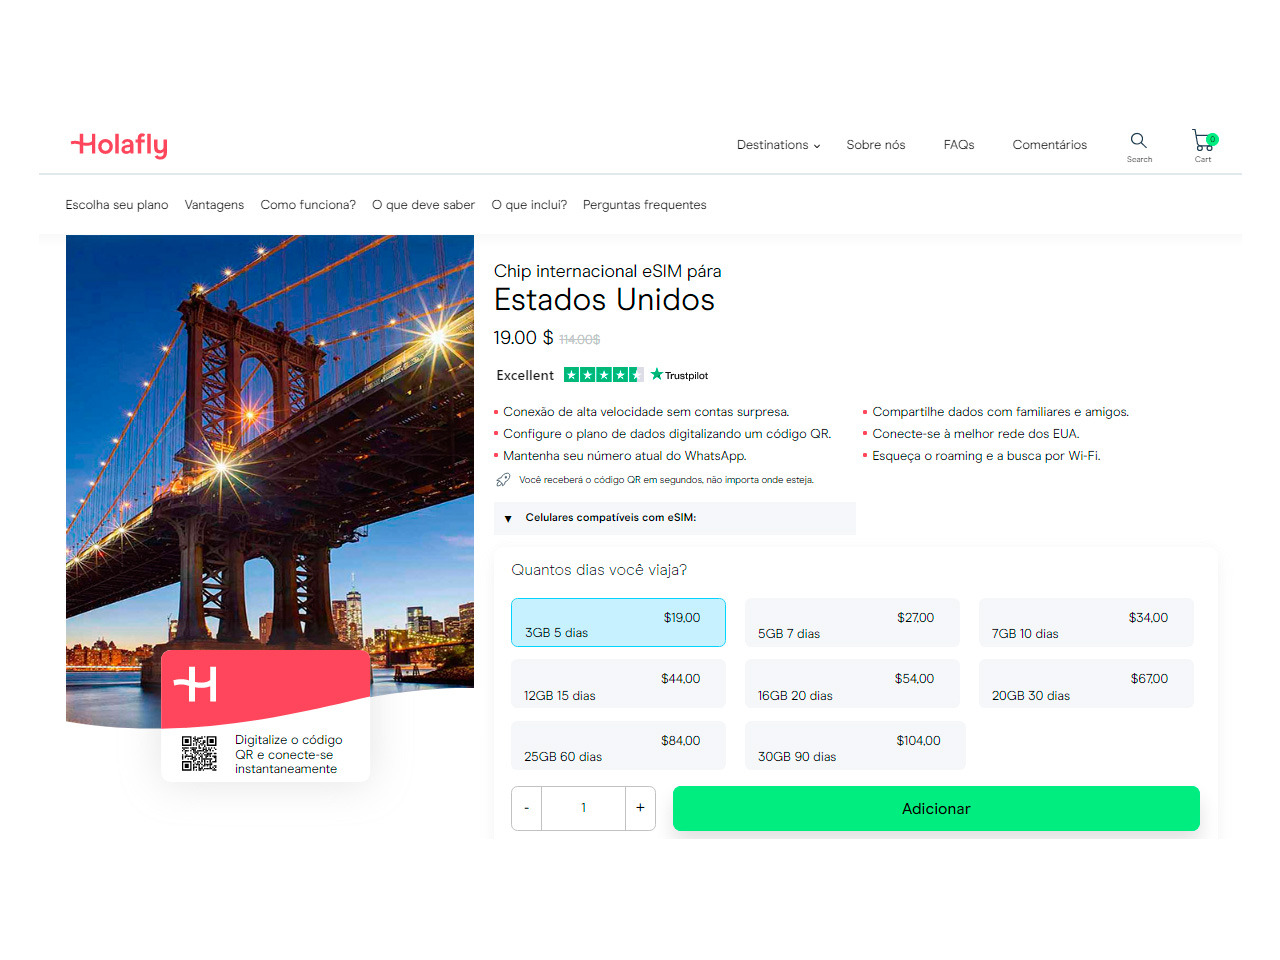The height and width of the screenshot is (960, 1280).
Task: Open the Comentários menu item
Action: pyautogui.click(x=1050, y=145)
